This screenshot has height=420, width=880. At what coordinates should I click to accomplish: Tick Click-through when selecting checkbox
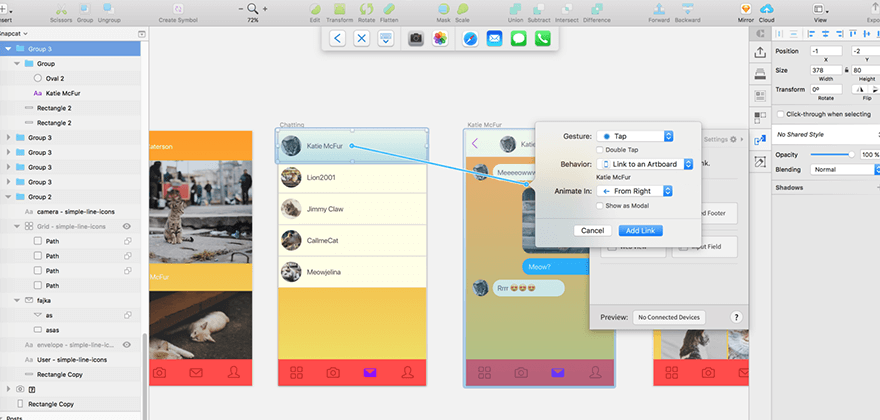(781, 114)
